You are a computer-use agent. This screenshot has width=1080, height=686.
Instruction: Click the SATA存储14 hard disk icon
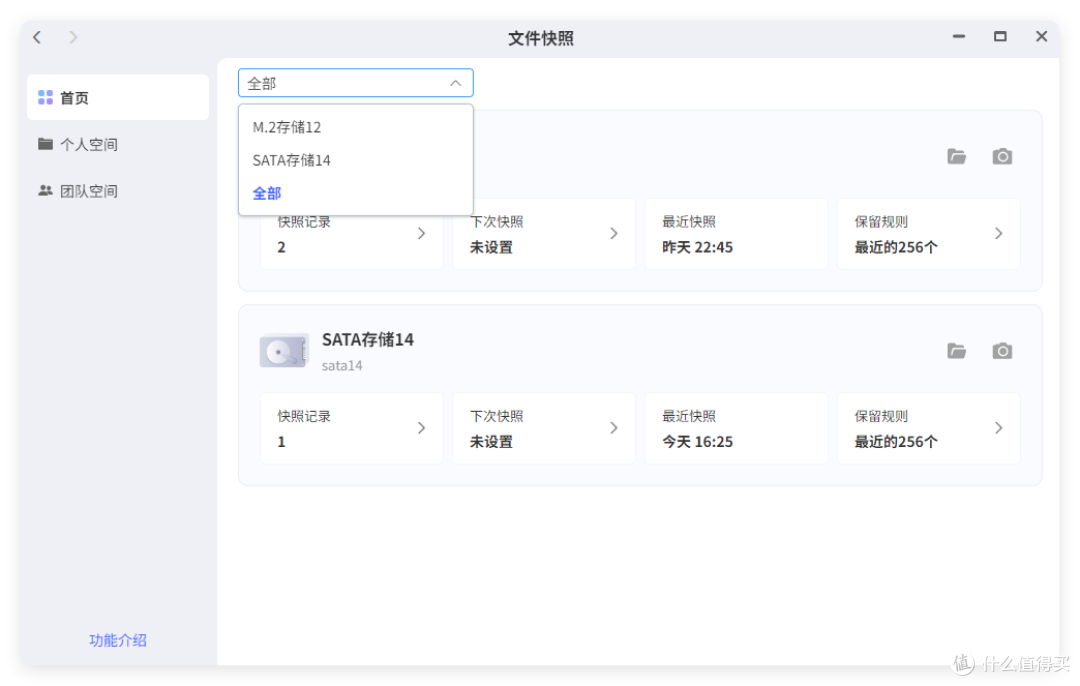[284, 351]
